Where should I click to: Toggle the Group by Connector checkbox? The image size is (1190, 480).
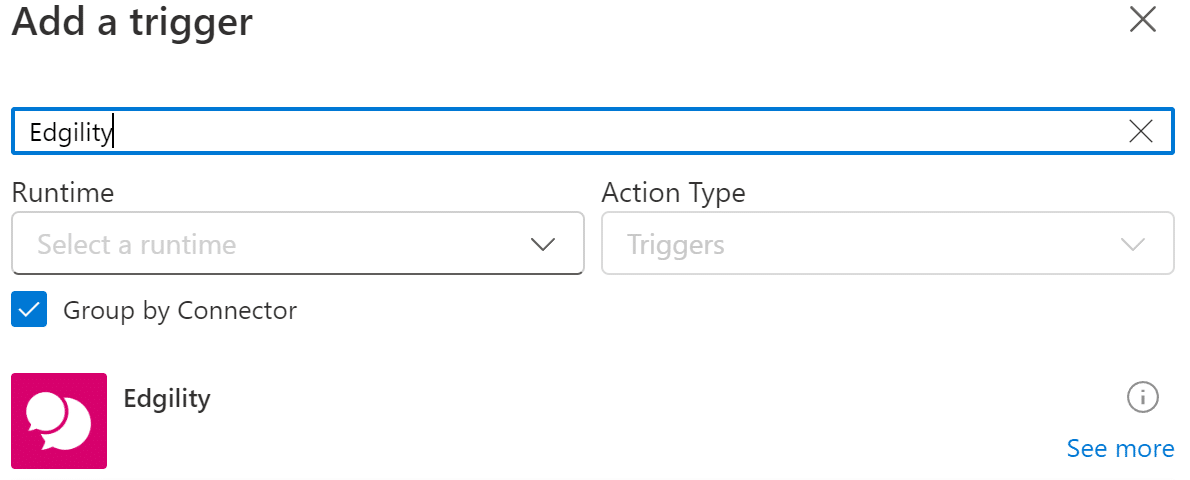[29, 310]
